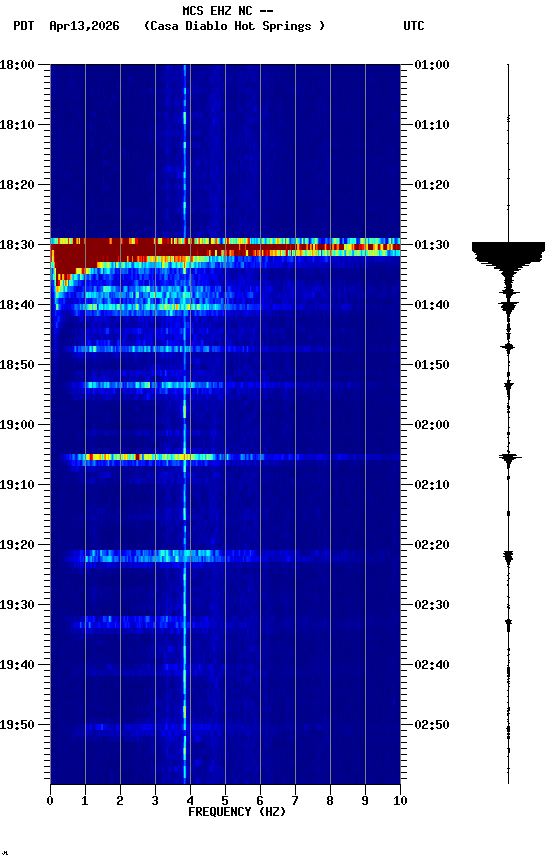Click frequency axis tick label '1'

click(85, 801)
